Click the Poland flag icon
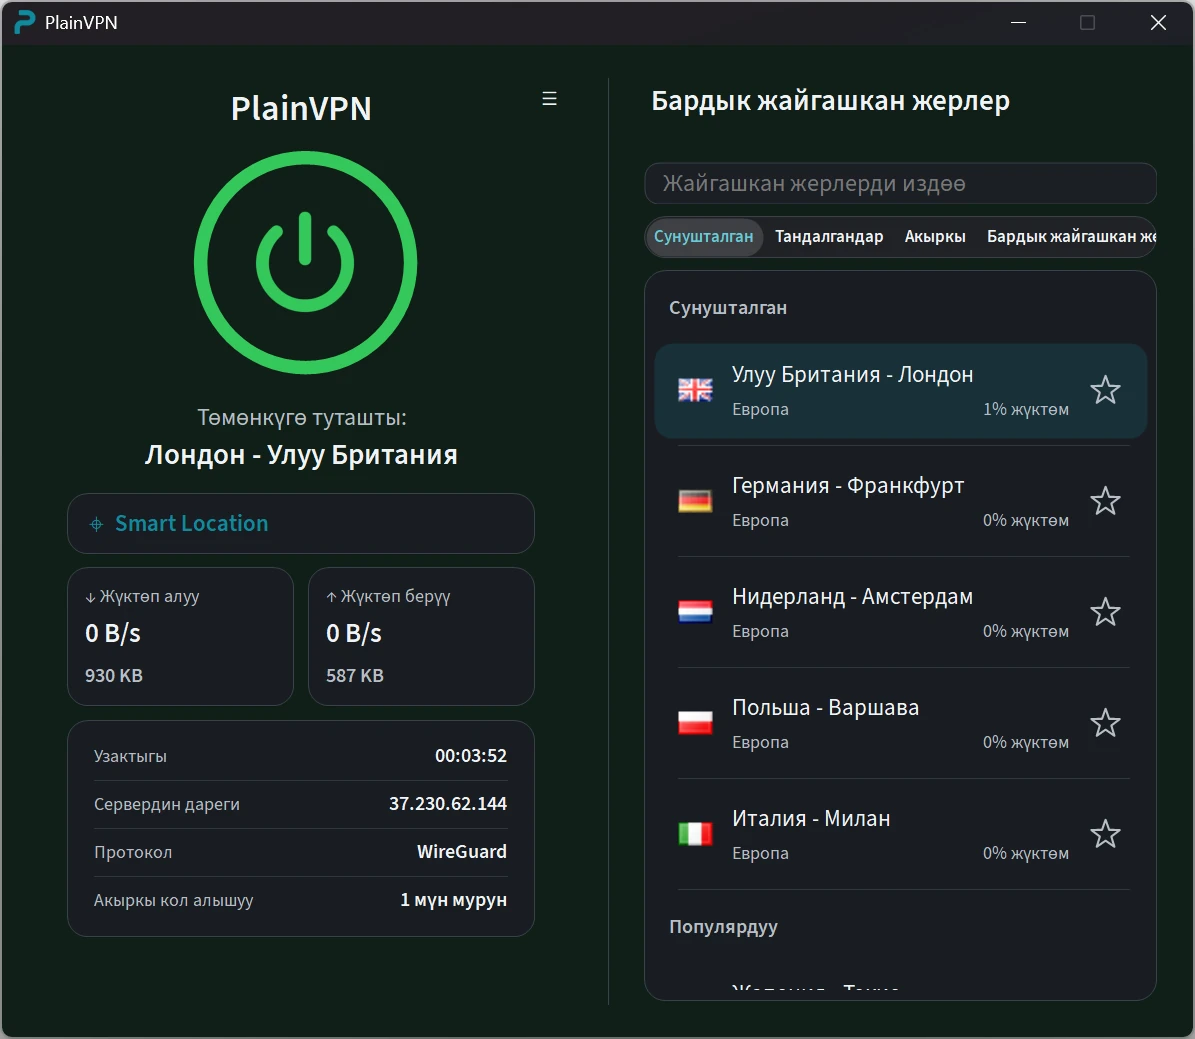The width and height of the screenshot is (1195, 1039). point(695,722)
